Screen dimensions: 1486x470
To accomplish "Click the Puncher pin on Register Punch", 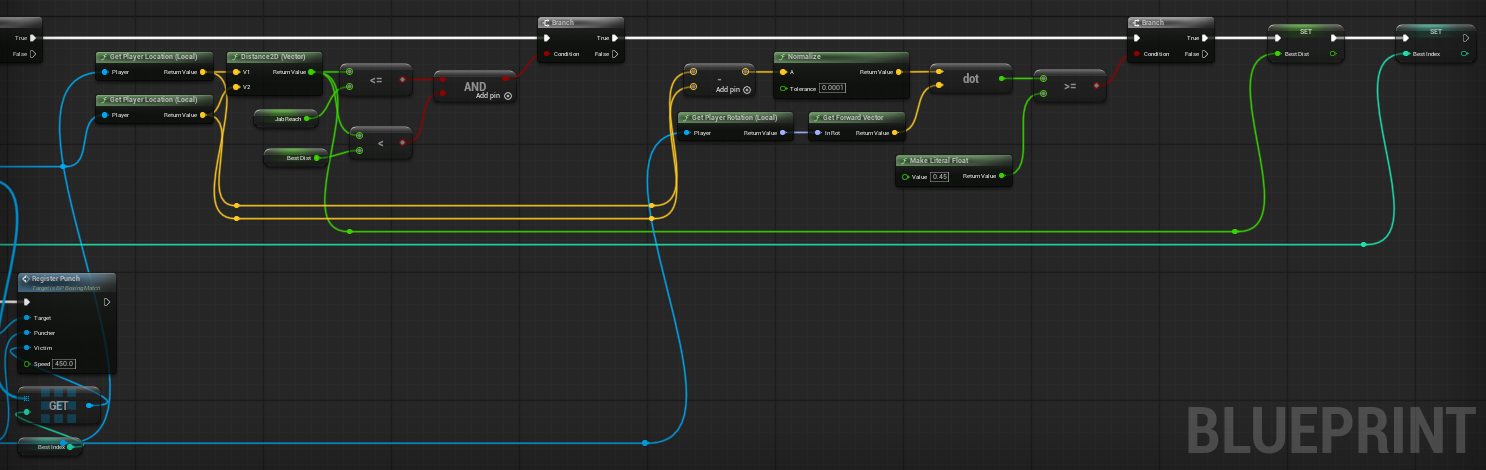I will click(26, 333).
